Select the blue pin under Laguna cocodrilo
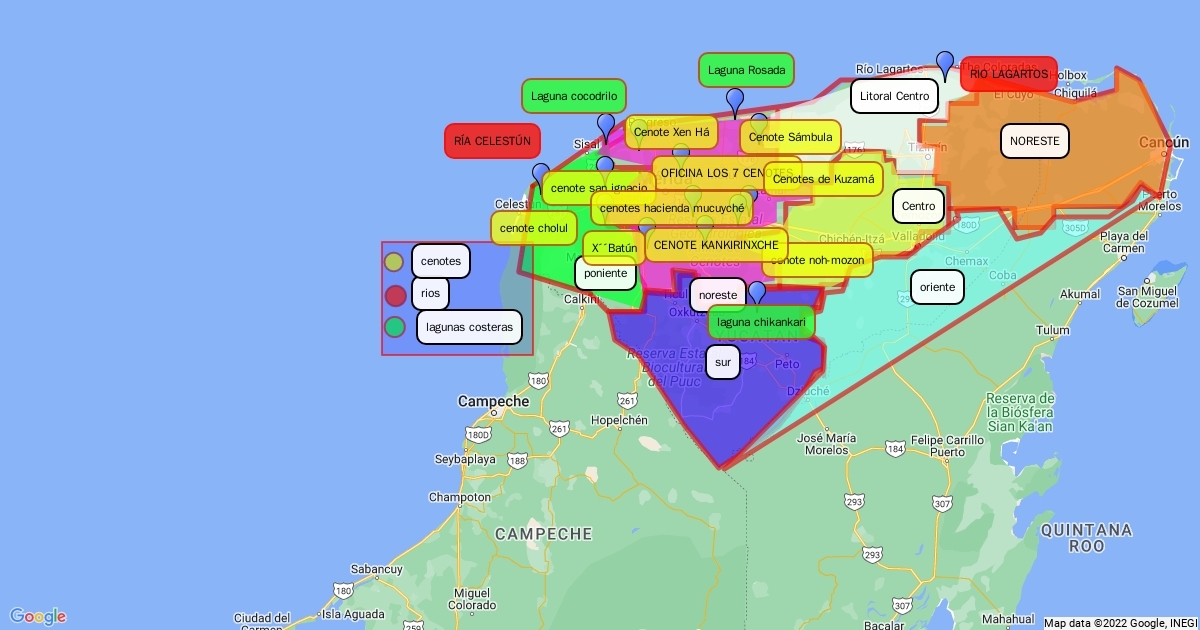This screenshot has height=630, width=1200. [606, 126]
